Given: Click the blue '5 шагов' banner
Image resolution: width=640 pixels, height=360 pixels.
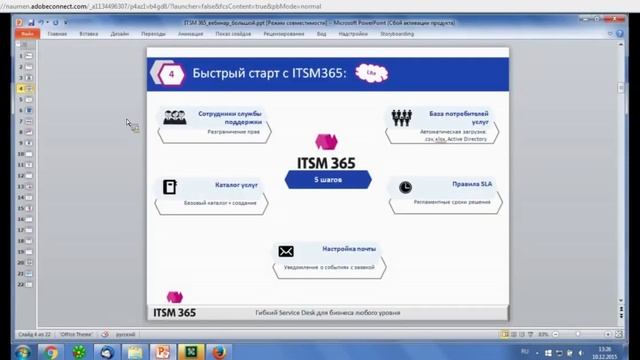Looking at the screenshot, I should point(328,180).
